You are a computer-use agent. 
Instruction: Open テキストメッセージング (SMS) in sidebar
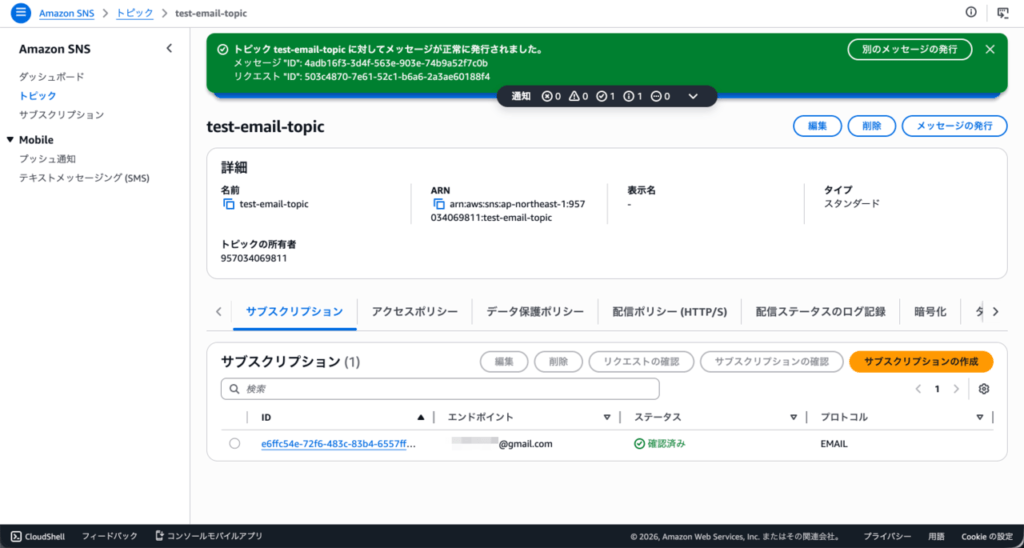[x=84, y=178]
